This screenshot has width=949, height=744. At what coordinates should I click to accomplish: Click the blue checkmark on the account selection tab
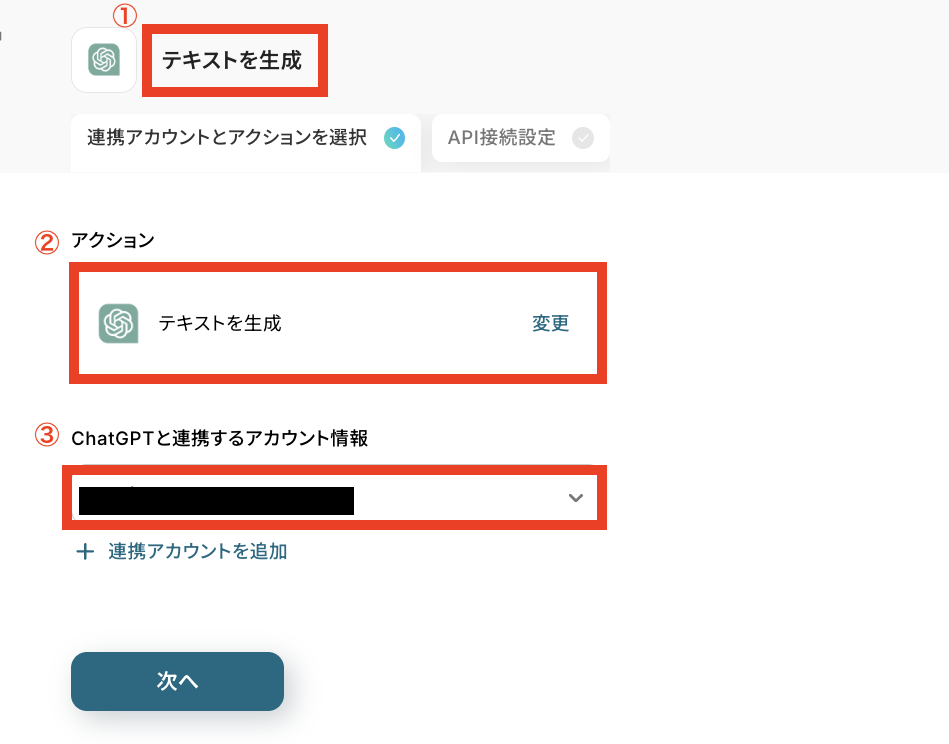394,138
